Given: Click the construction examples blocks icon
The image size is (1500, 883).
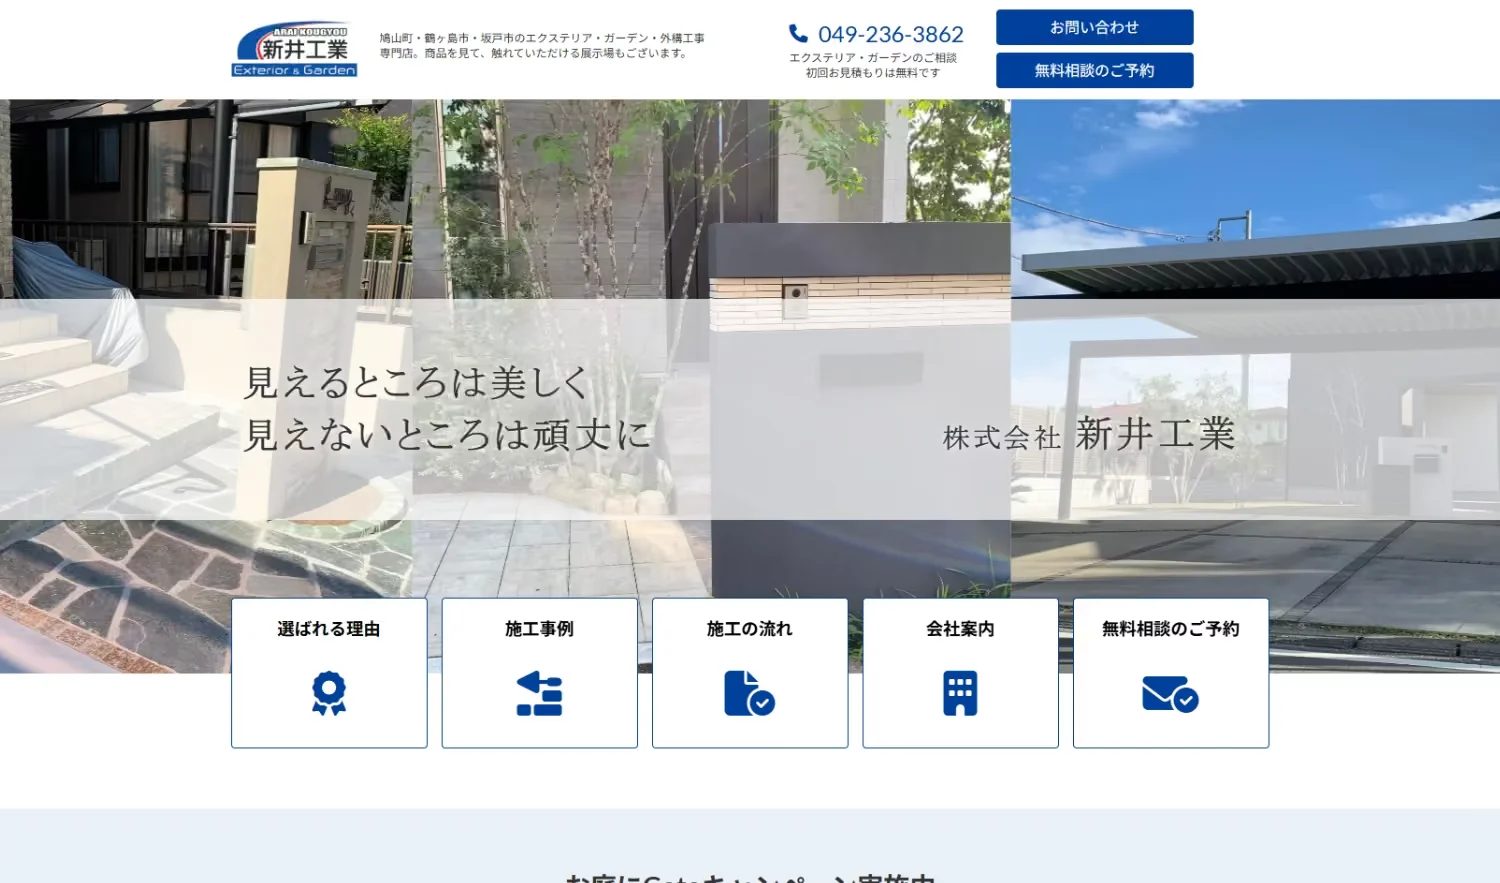Looking at the screenshot, I should (539, 693).
